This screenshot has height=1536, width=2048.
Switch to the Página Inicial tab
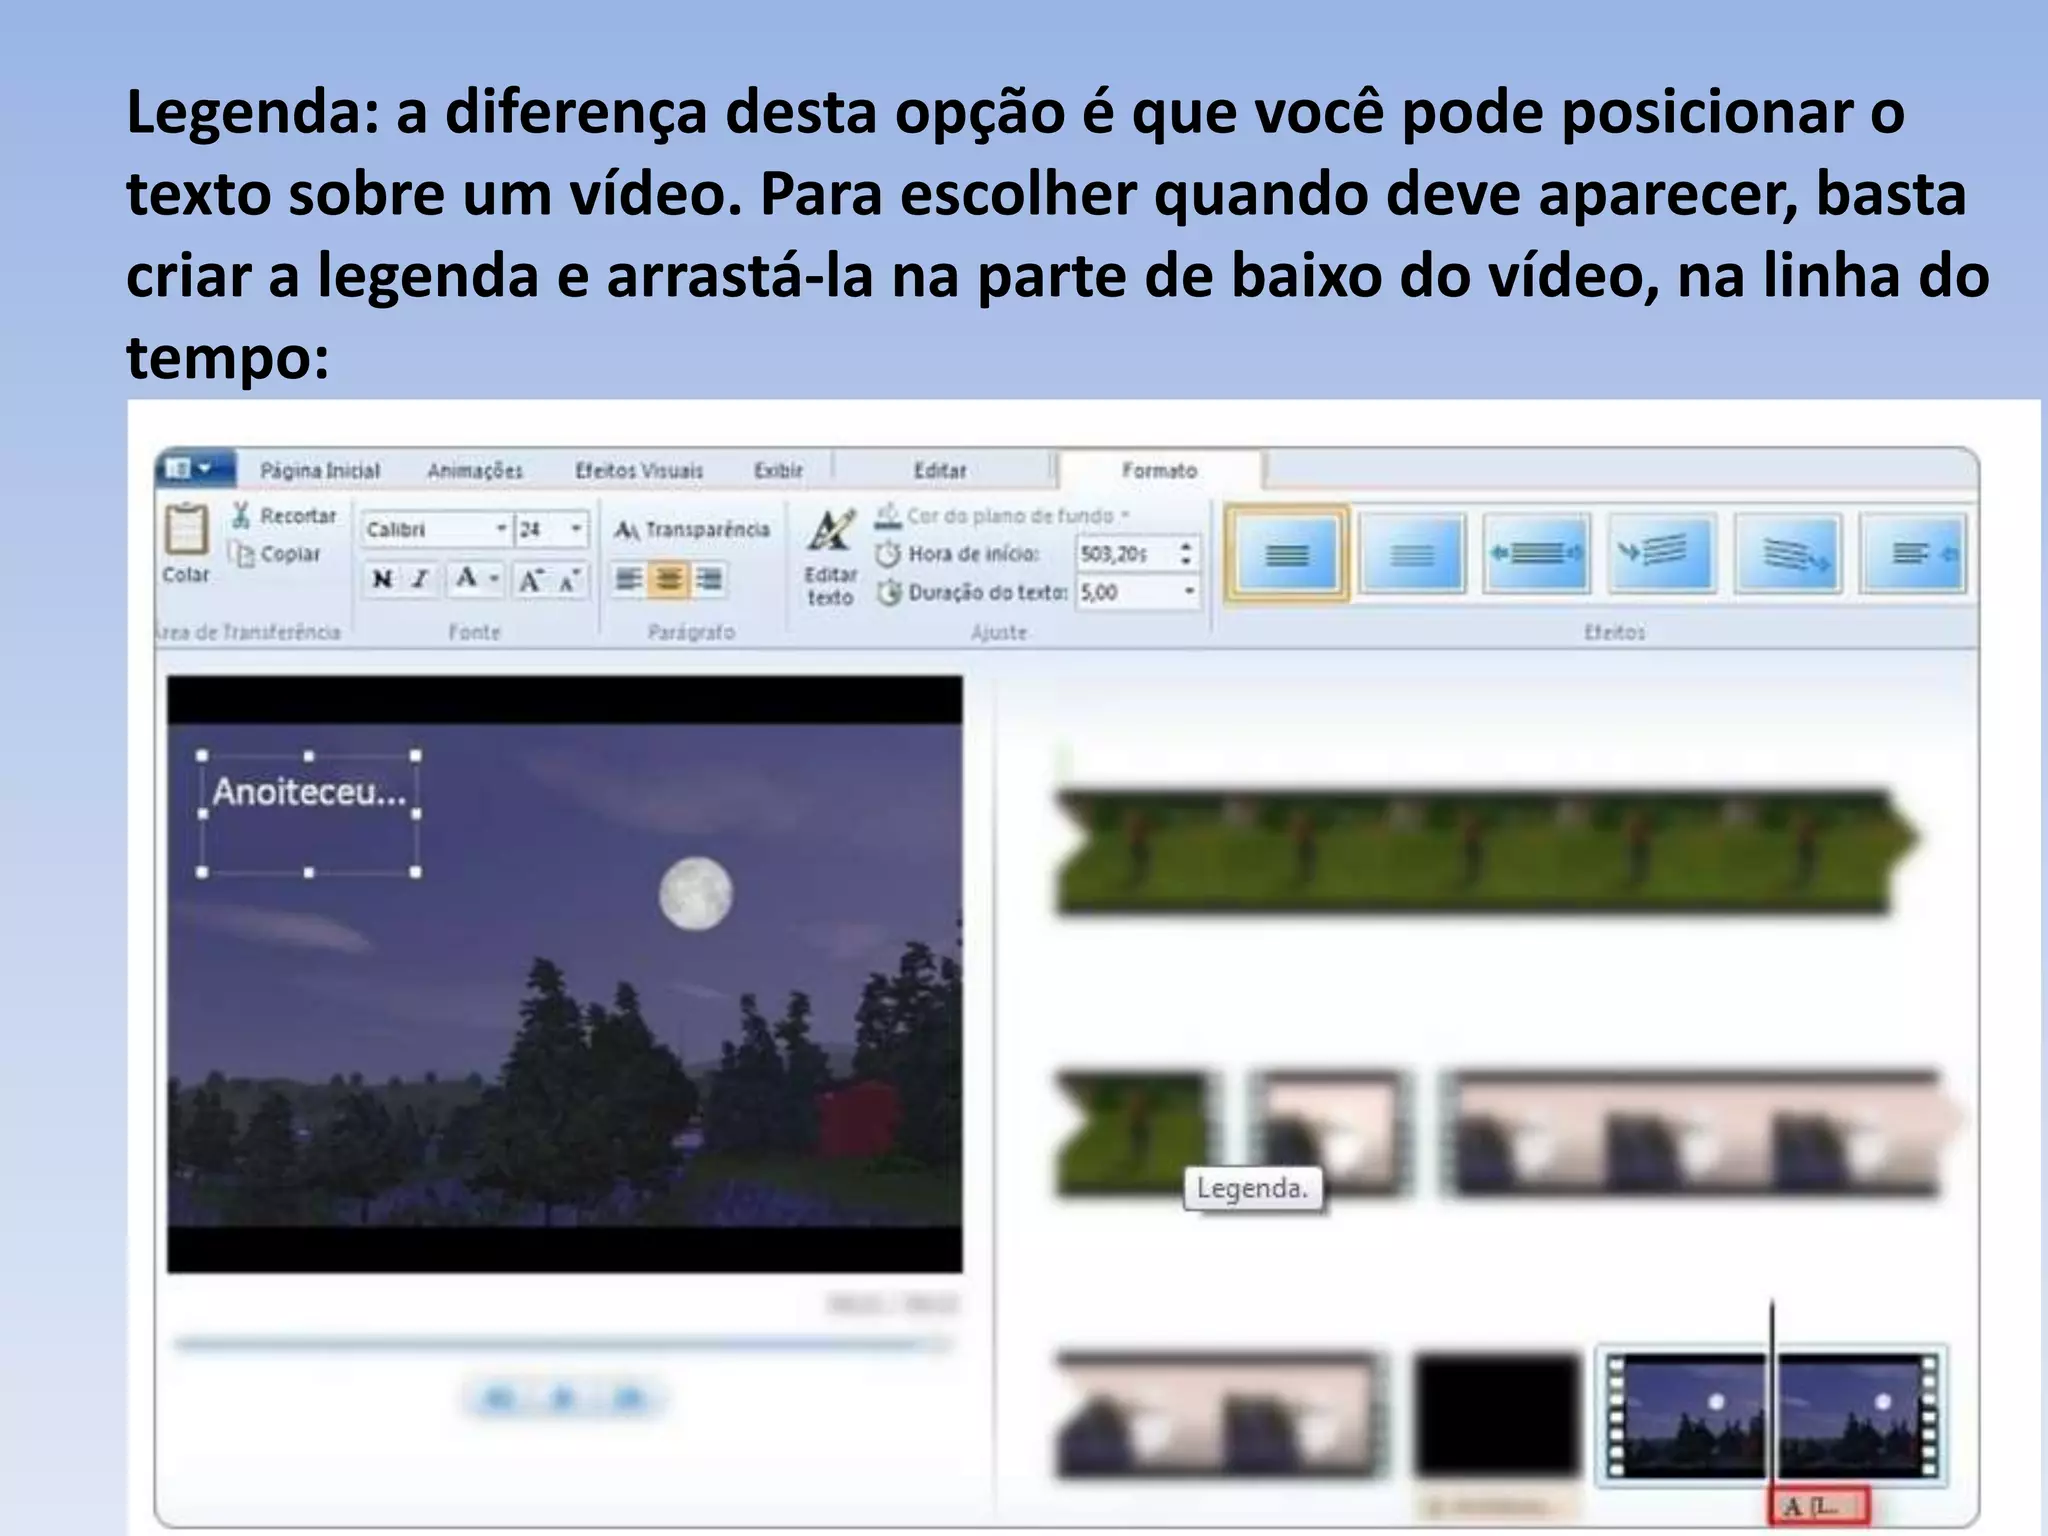[x=320, y=470]
